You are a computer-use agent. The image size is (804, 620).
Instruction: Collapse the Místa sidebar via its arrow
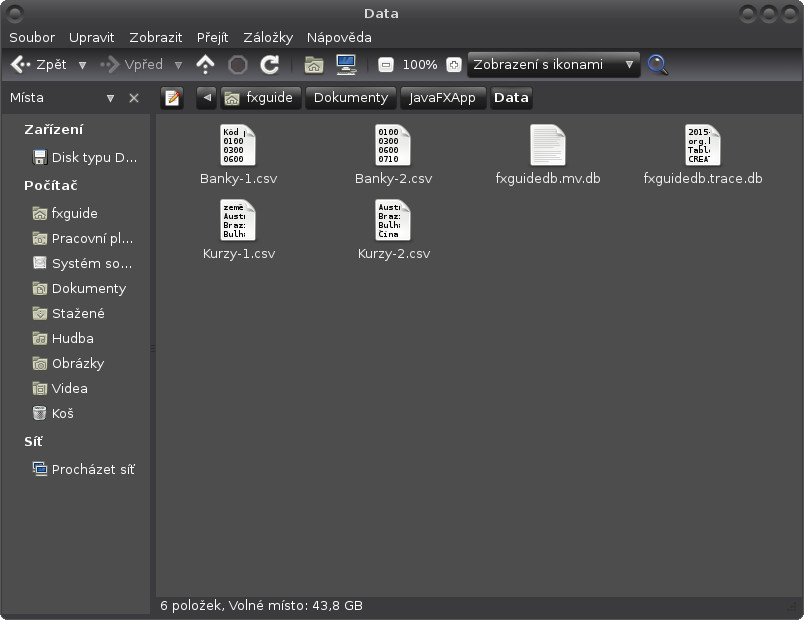pyautogui.click(x=111, y=97)
